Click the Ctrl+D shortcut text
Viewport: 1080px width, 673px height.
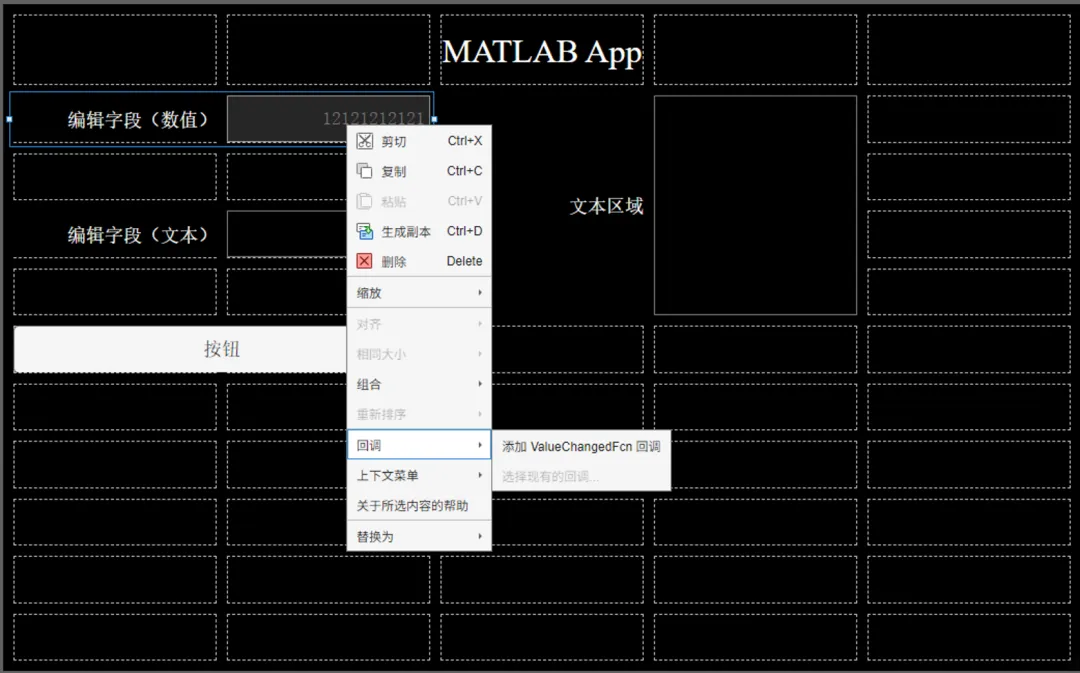click(x=464, y=231)
